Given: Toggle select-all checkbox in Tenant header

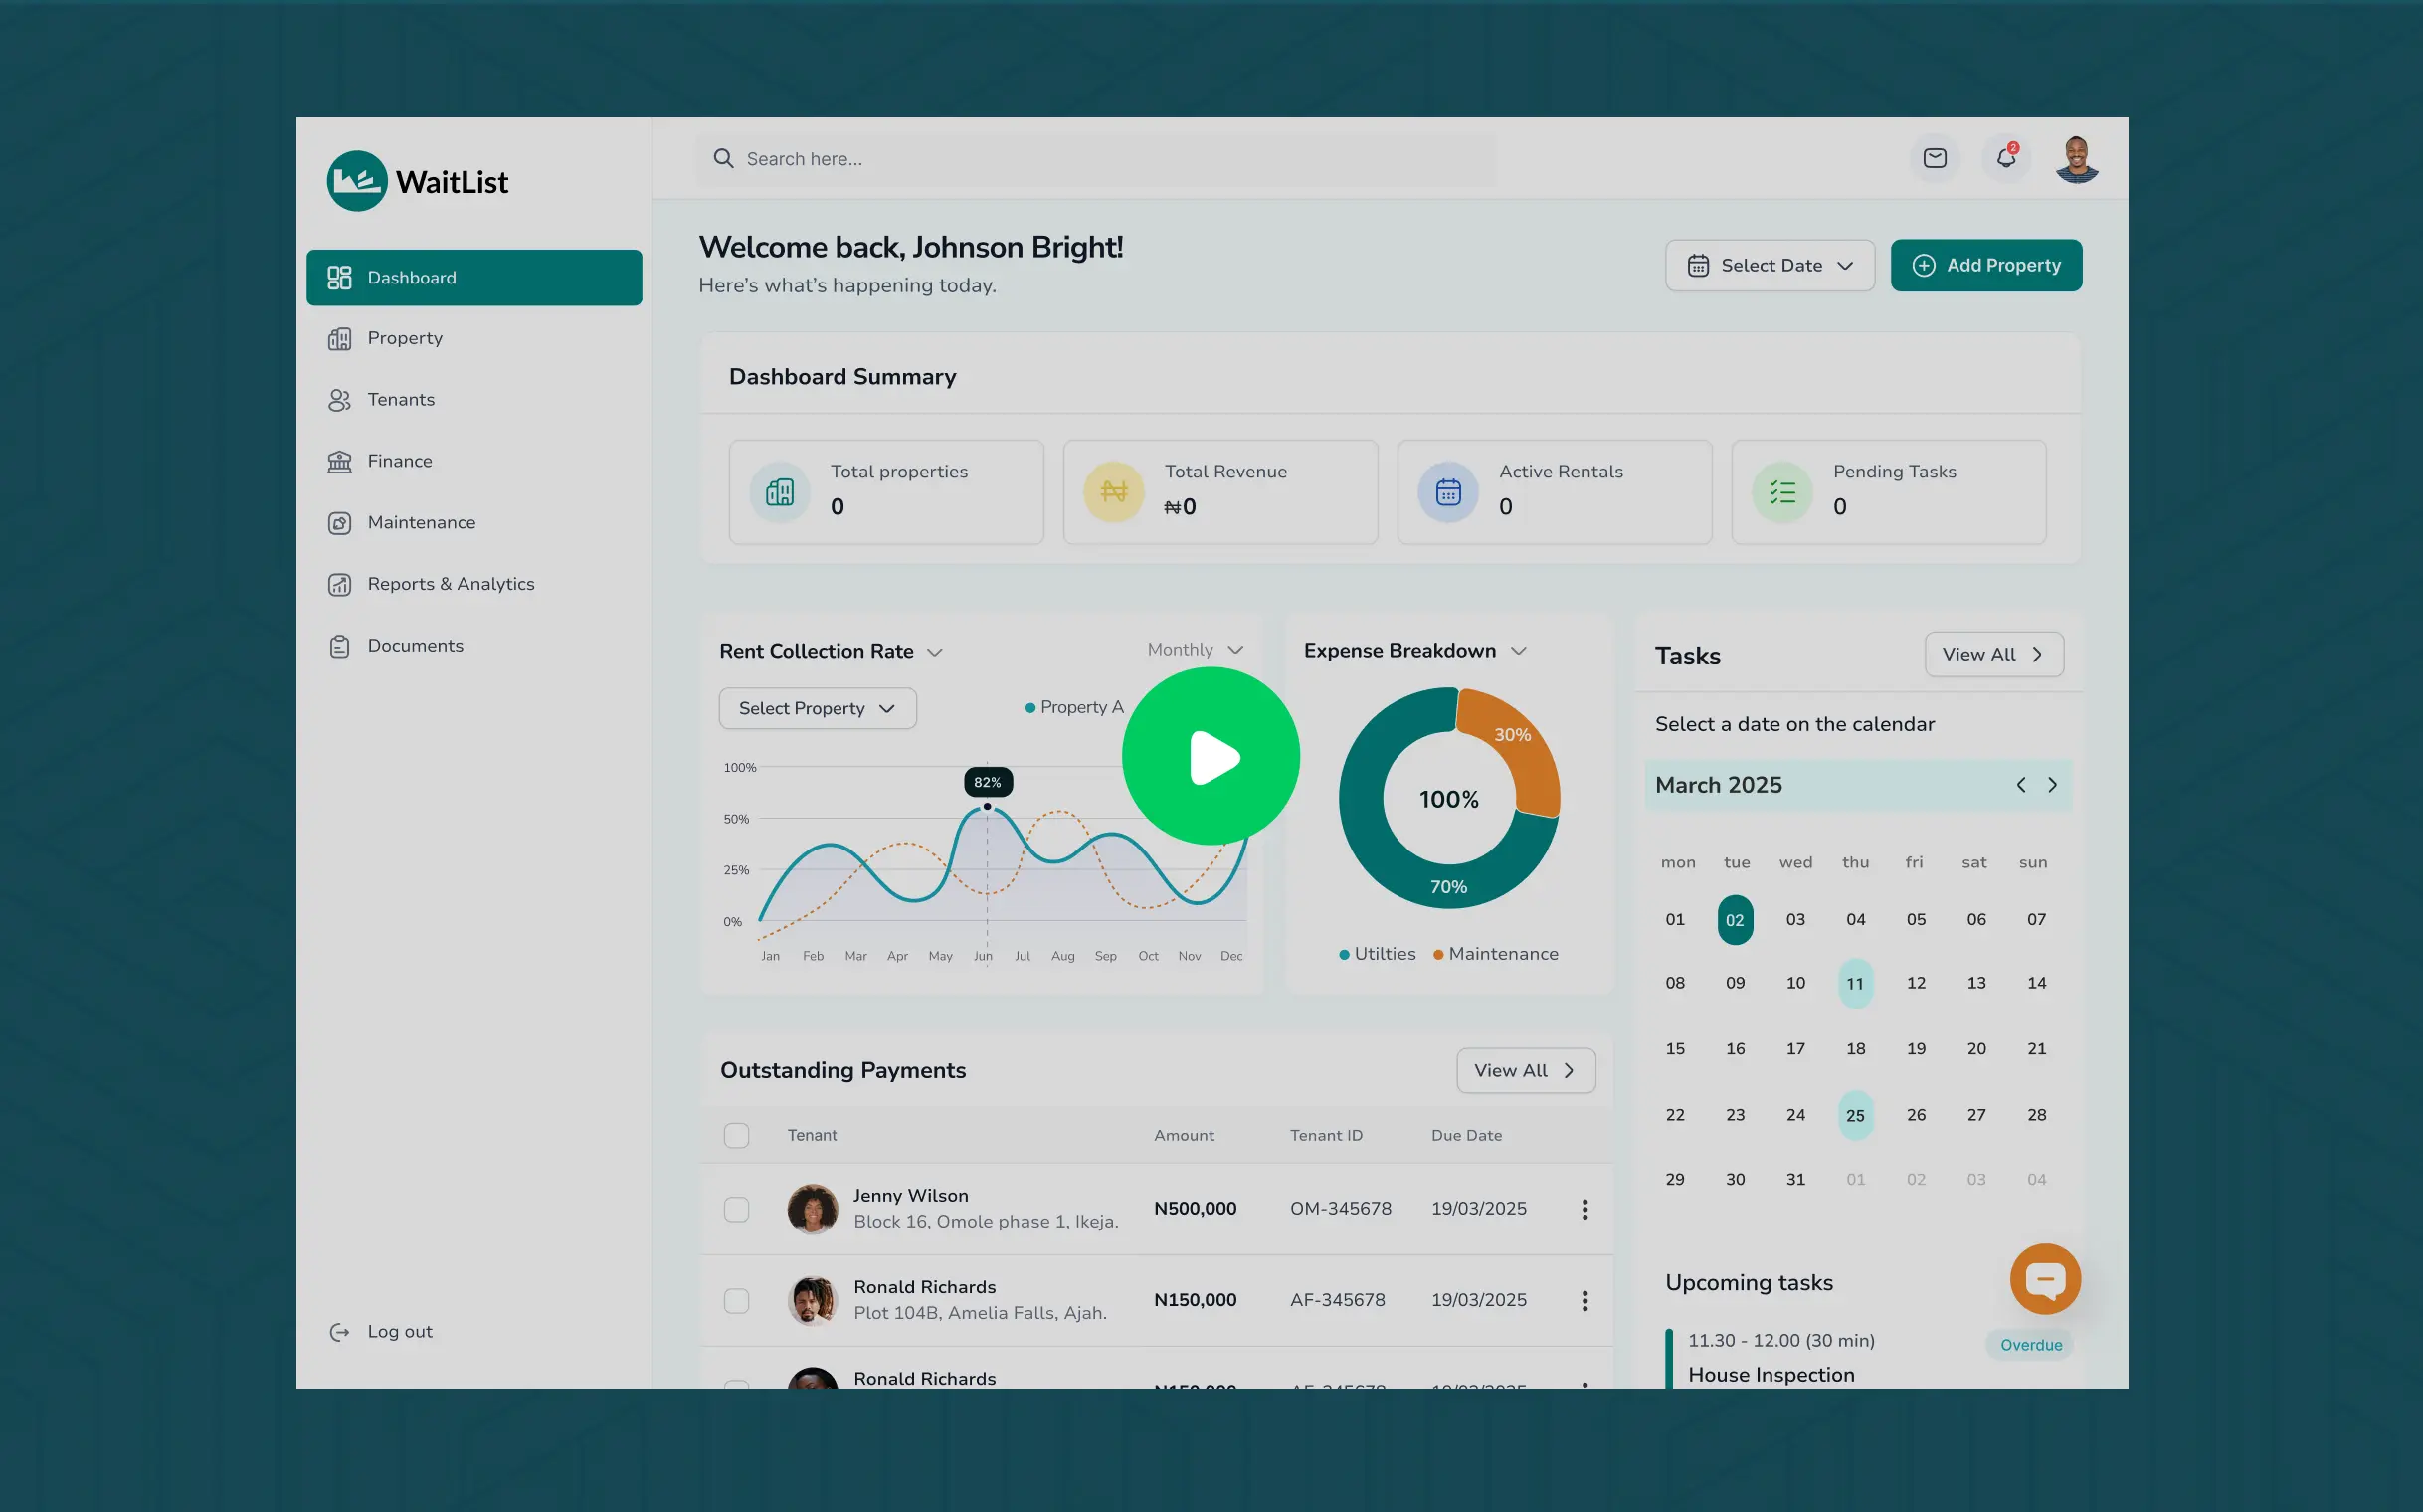Looking at the screenshot, I should click(736, 1135).
